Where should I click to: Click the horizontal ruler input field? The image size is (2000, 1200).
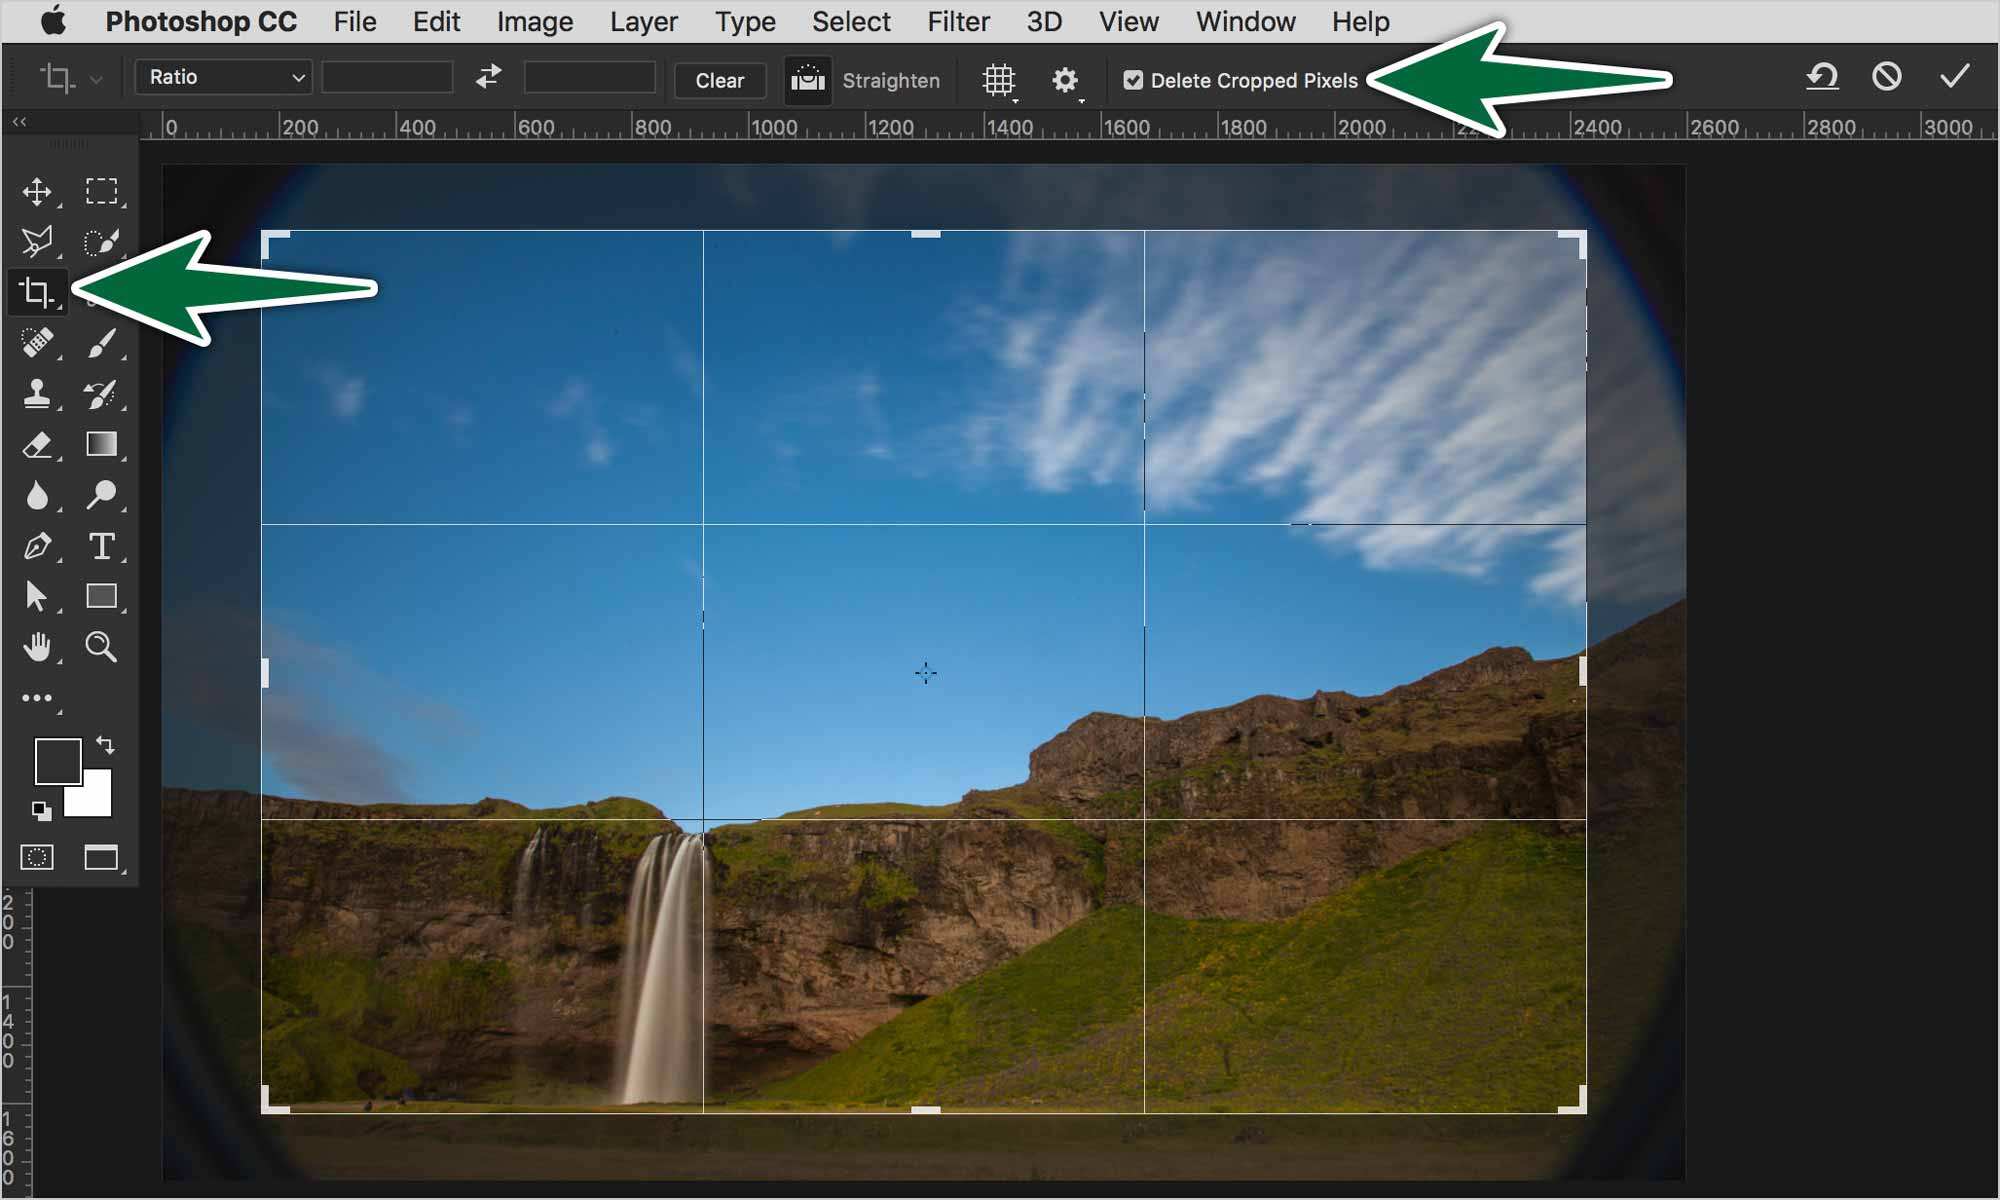tap(389, 79)
